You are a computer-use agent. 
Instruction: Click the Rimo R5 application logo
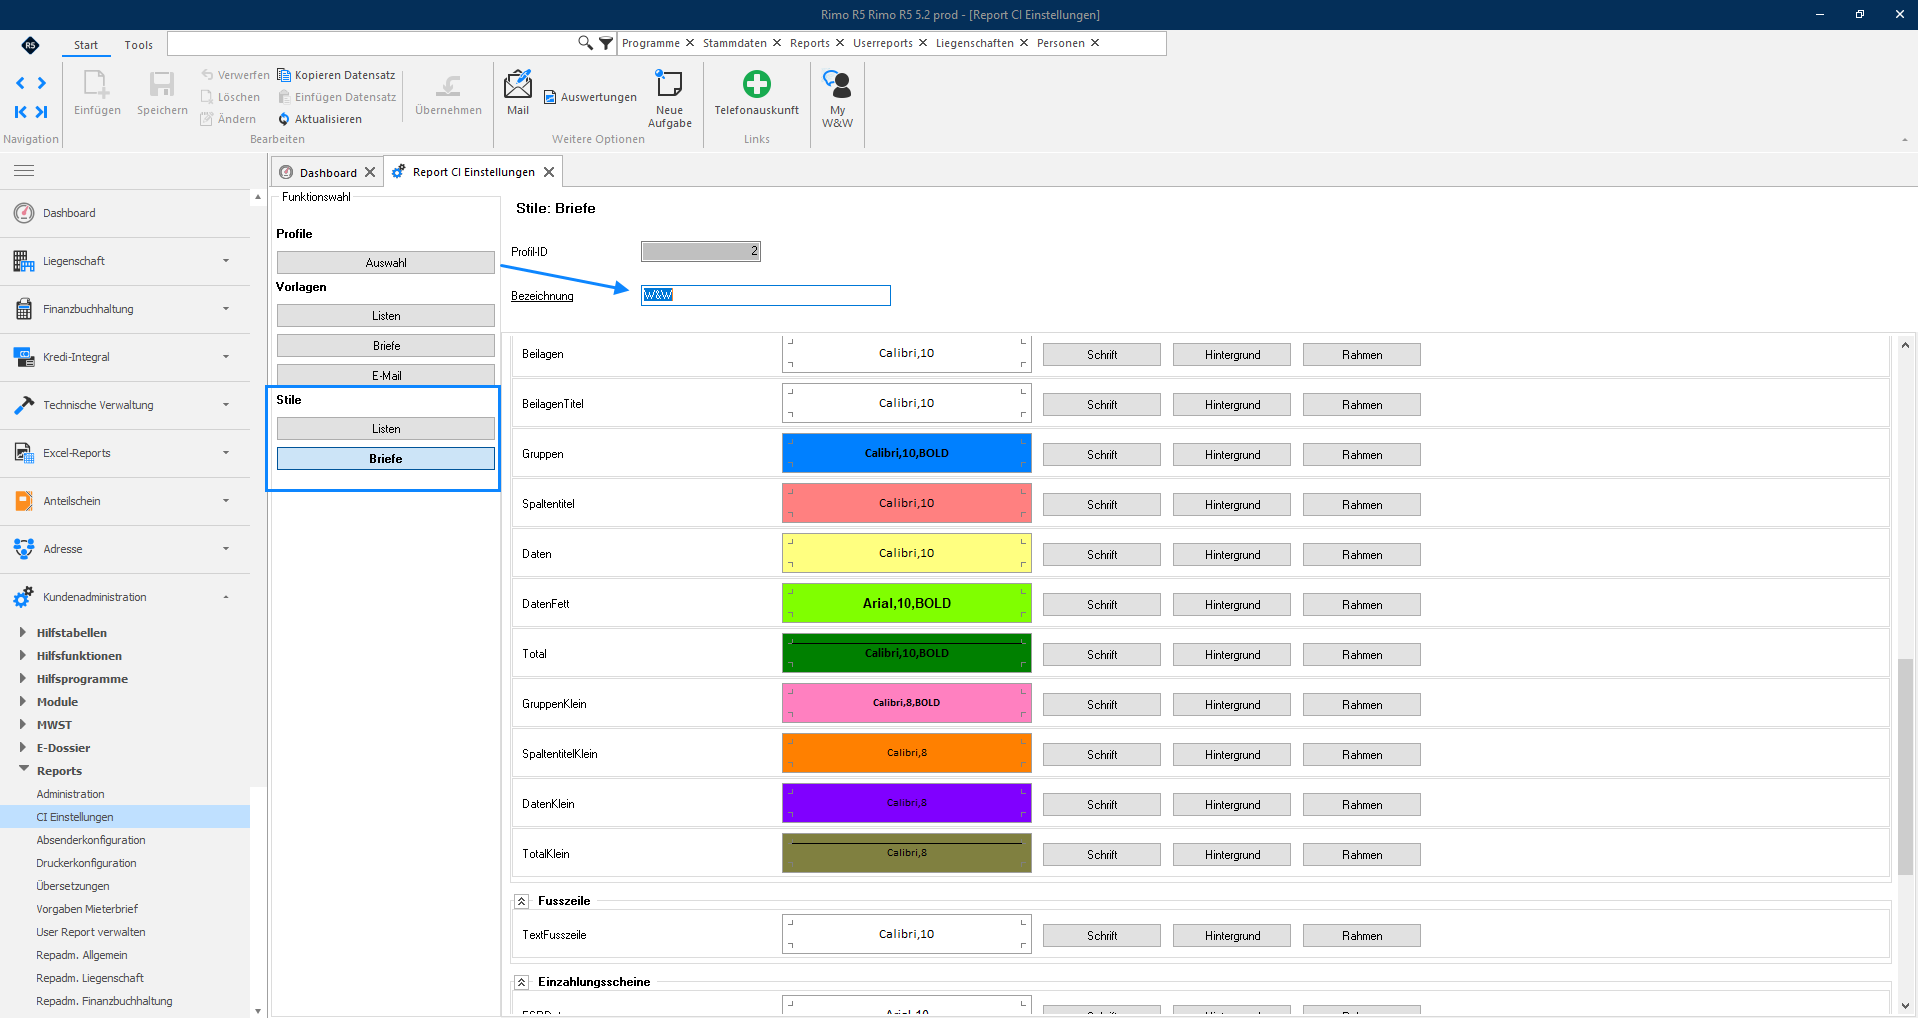coord(30,45)
